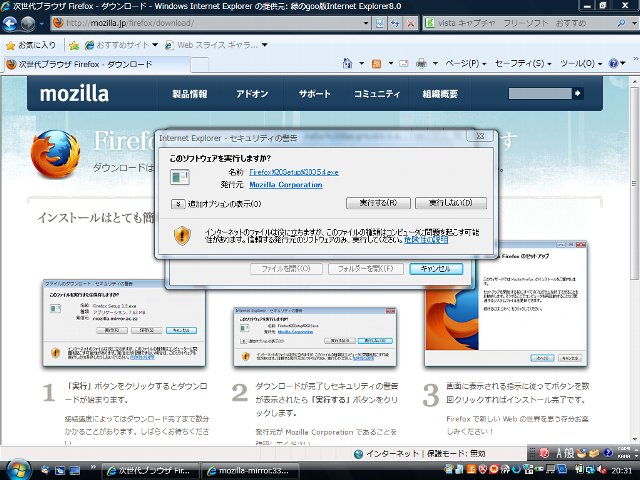640x480 pixels.
Task: Click the キャンセル button in download dialog
Action: (436, 269)
